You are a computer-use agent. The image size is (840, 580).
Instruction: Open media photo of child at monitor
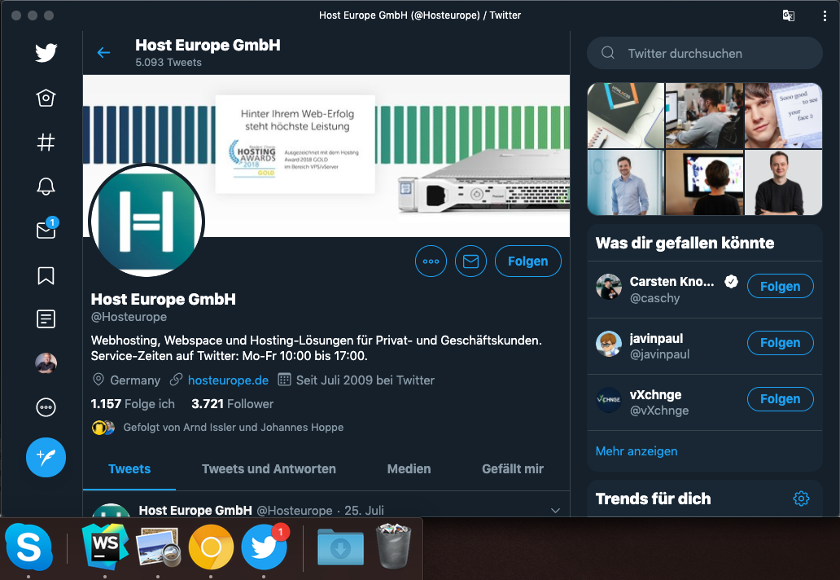pos(704,183)
